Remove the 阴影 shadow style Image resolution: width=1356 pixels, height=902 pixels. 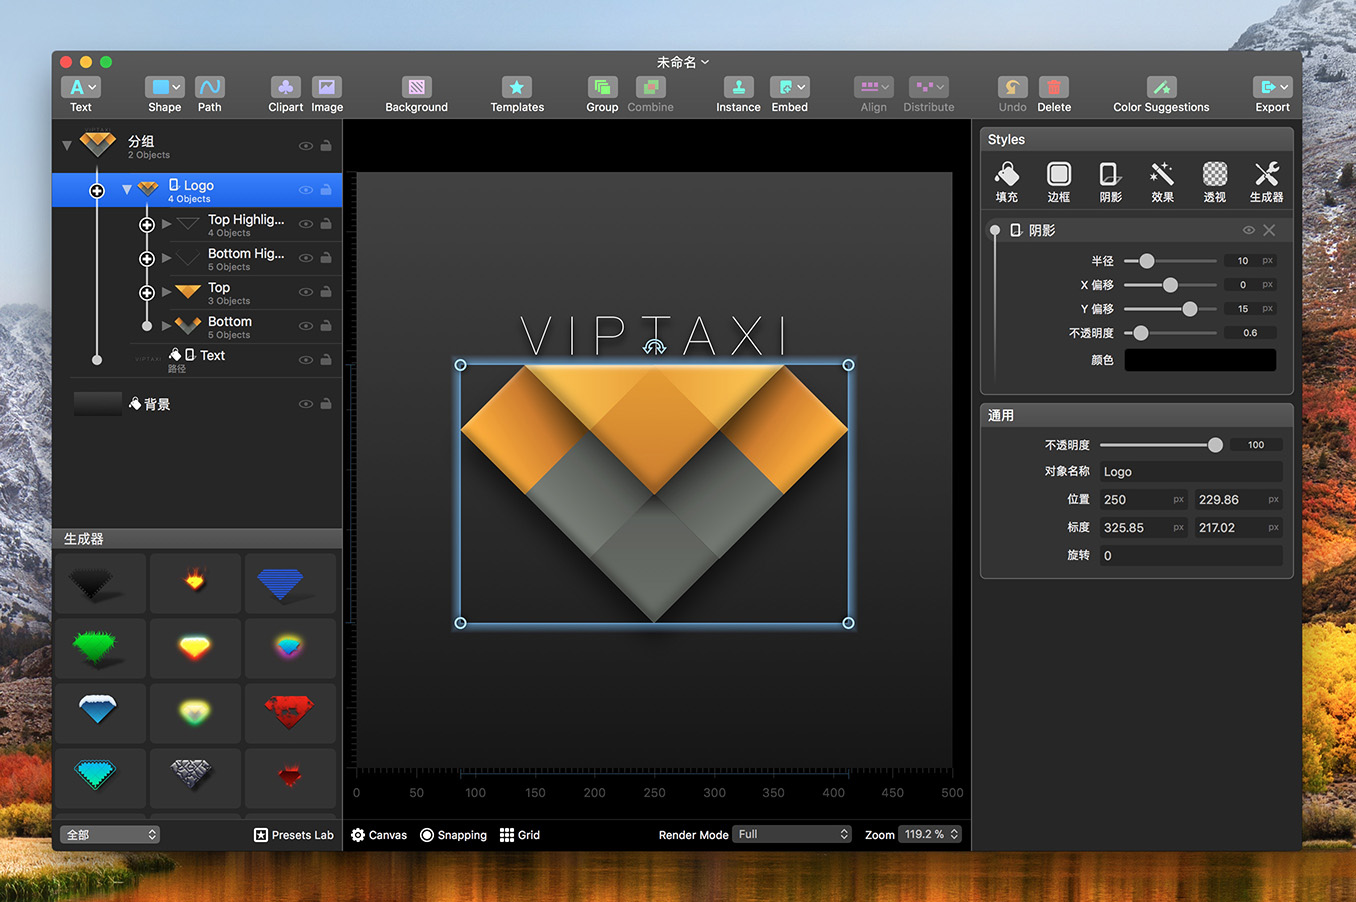coord(1269,230)
